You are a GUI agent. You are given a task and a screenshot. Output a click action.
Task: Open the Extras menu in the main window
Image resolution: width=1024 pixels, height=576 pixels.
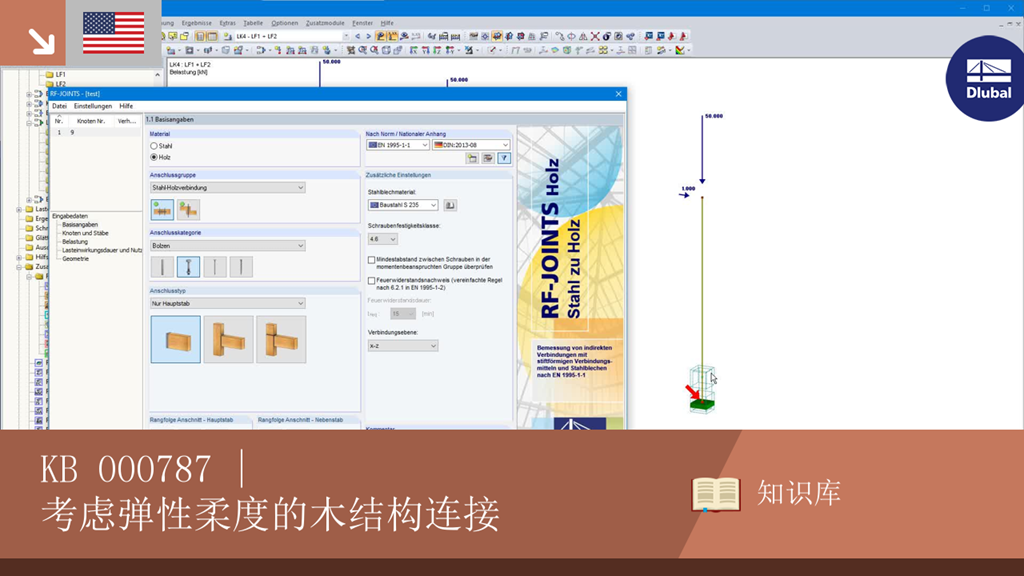[x=227, y=23]
